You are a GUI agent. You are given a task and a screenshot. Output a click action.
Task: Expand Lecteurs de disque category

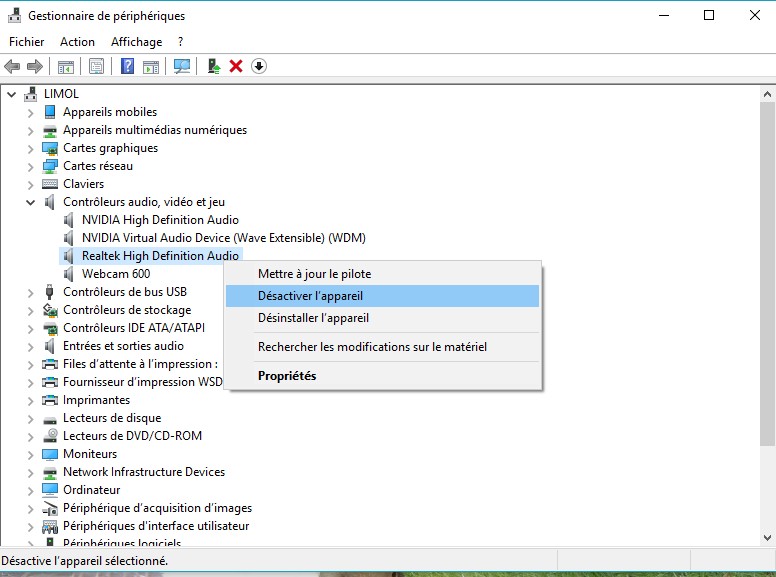click(31, 419)
